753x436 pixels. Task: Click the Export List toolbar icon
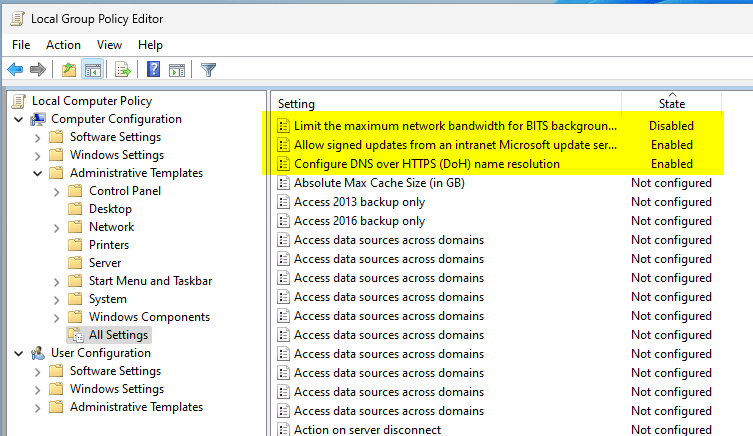(123, 69)
